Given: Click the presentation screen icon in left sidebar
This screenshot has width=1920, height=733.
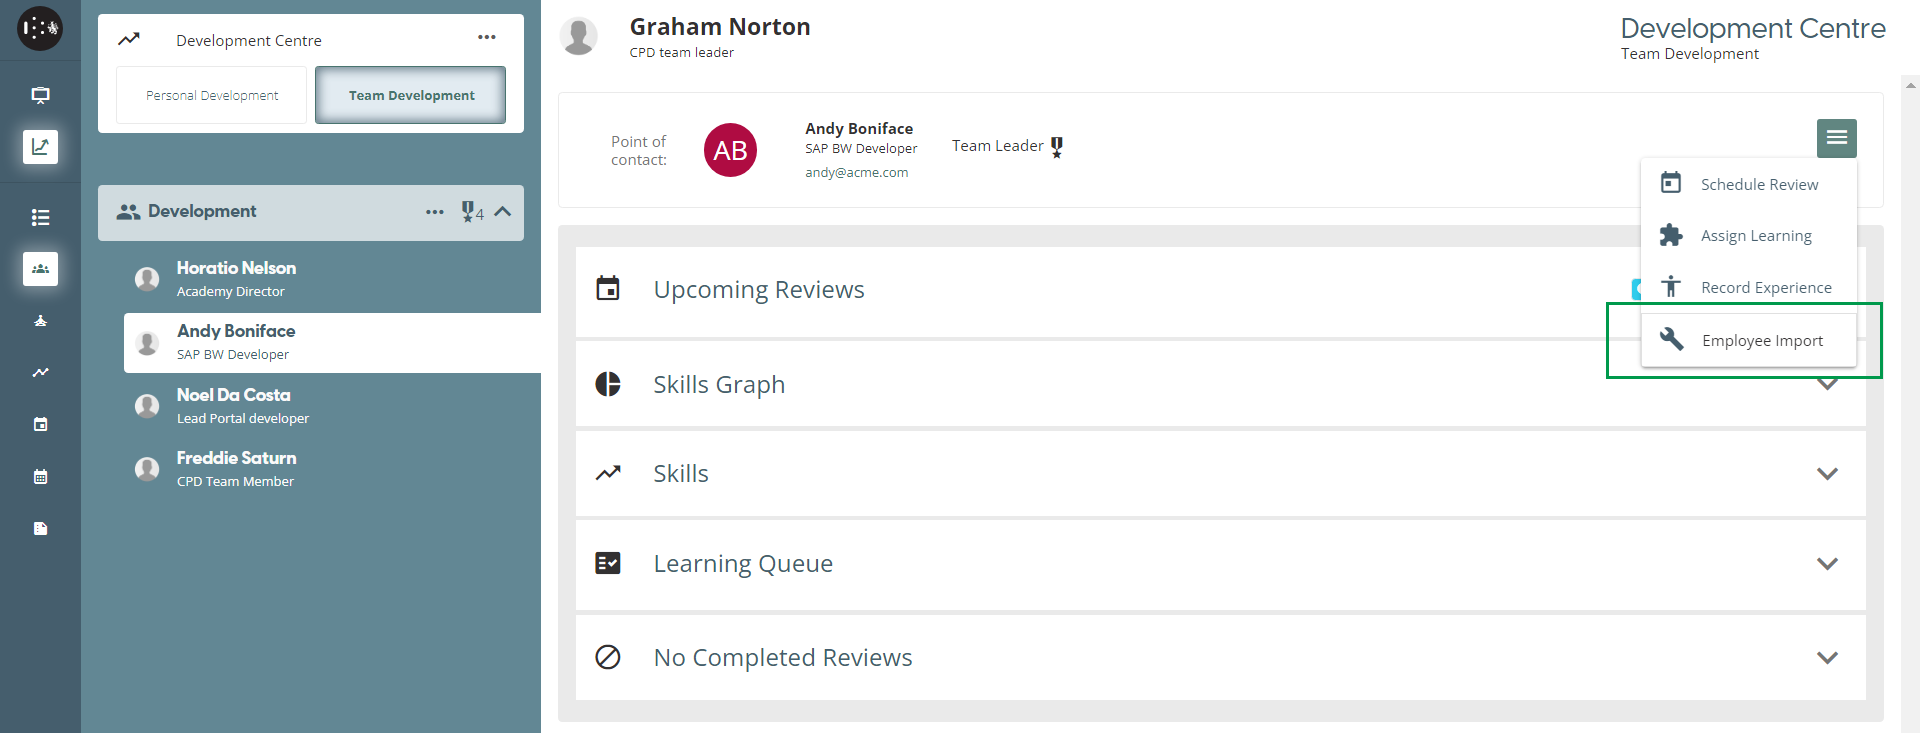Looking at the screenshot, I should click(x=40, y=95).
